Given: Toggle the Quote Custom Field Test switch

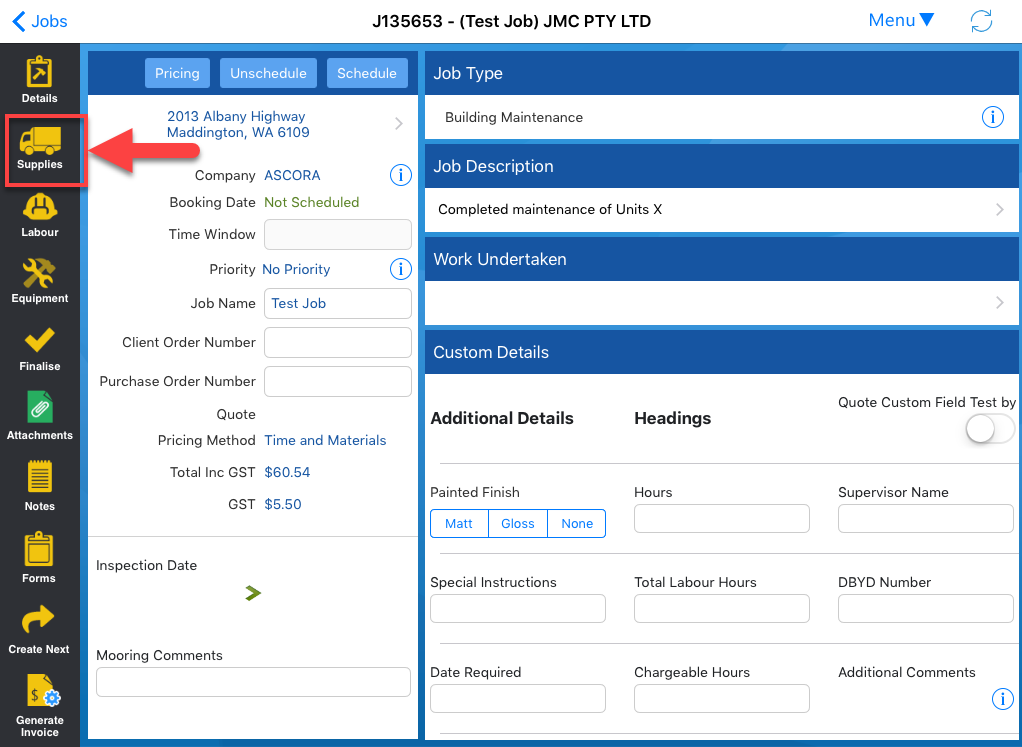Looking at the screenshot, I should coord(989,429).
